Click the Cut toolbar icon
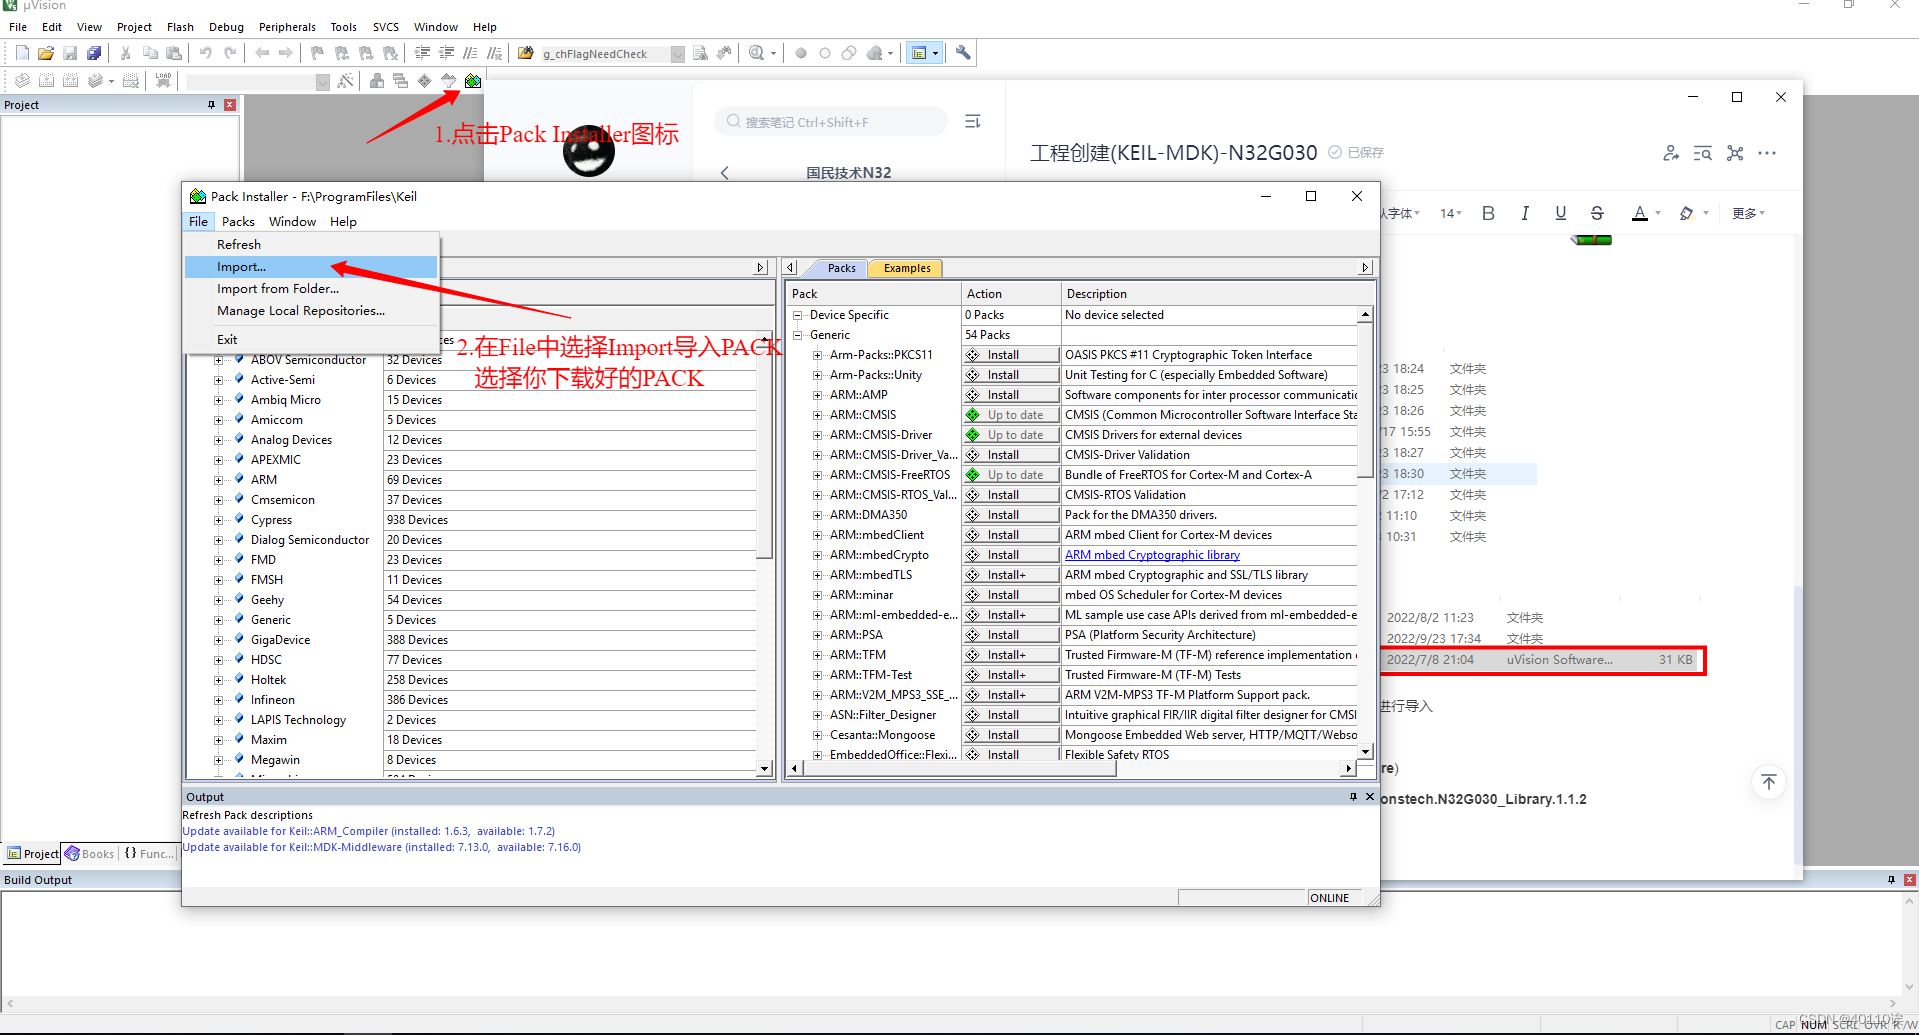Image resolution: width=1919 pixels, height=1035 pixels. pos(125,53)
